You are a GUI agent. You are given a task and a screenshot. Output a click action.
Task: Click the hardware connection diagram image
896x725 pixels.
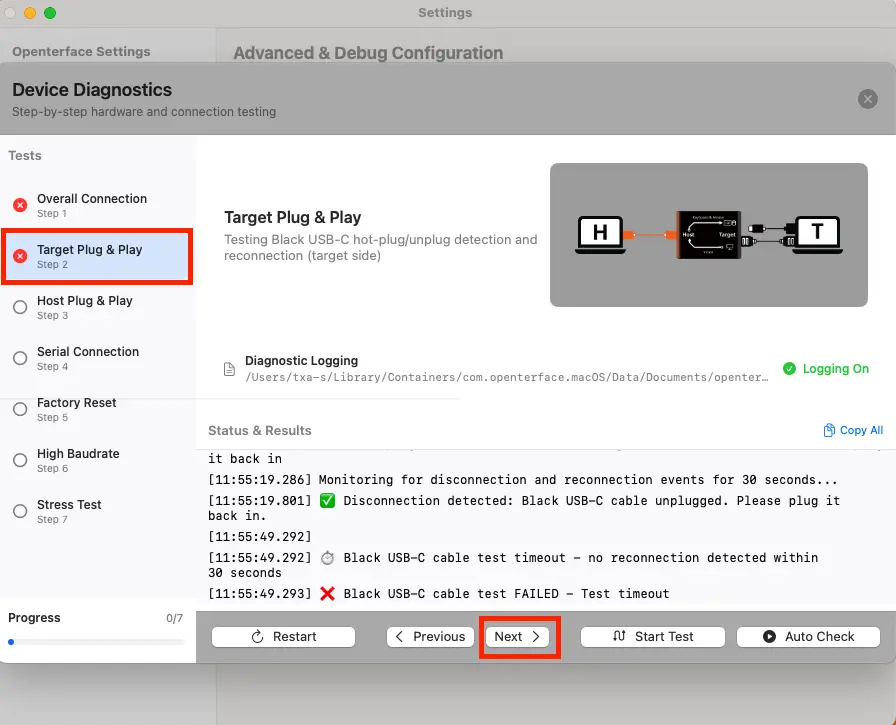pos(708,235)
